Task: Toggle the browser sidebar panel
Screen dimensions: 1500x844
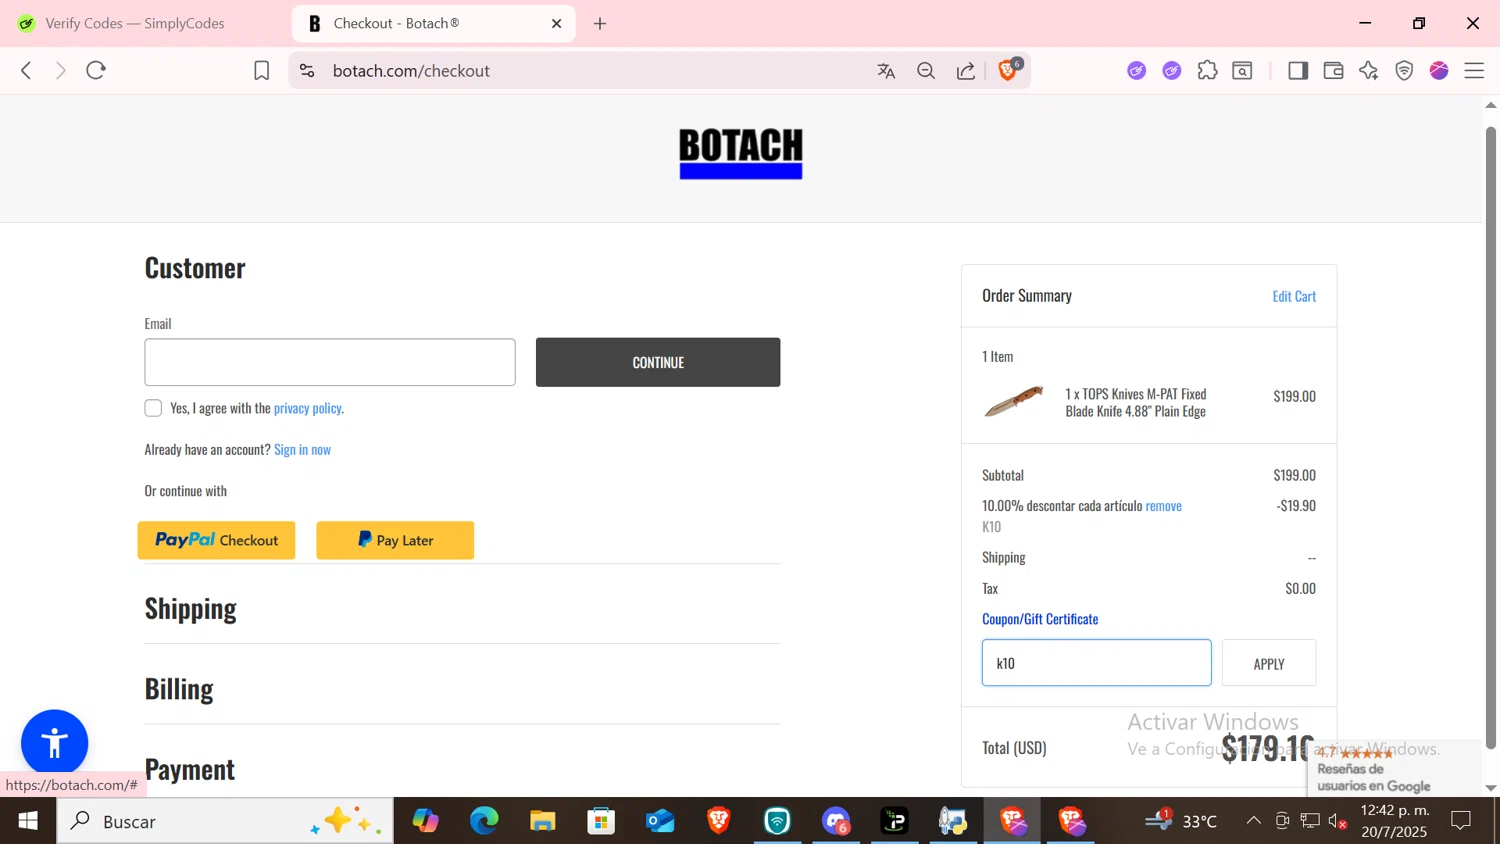Action: click(x=1298, y=70)
